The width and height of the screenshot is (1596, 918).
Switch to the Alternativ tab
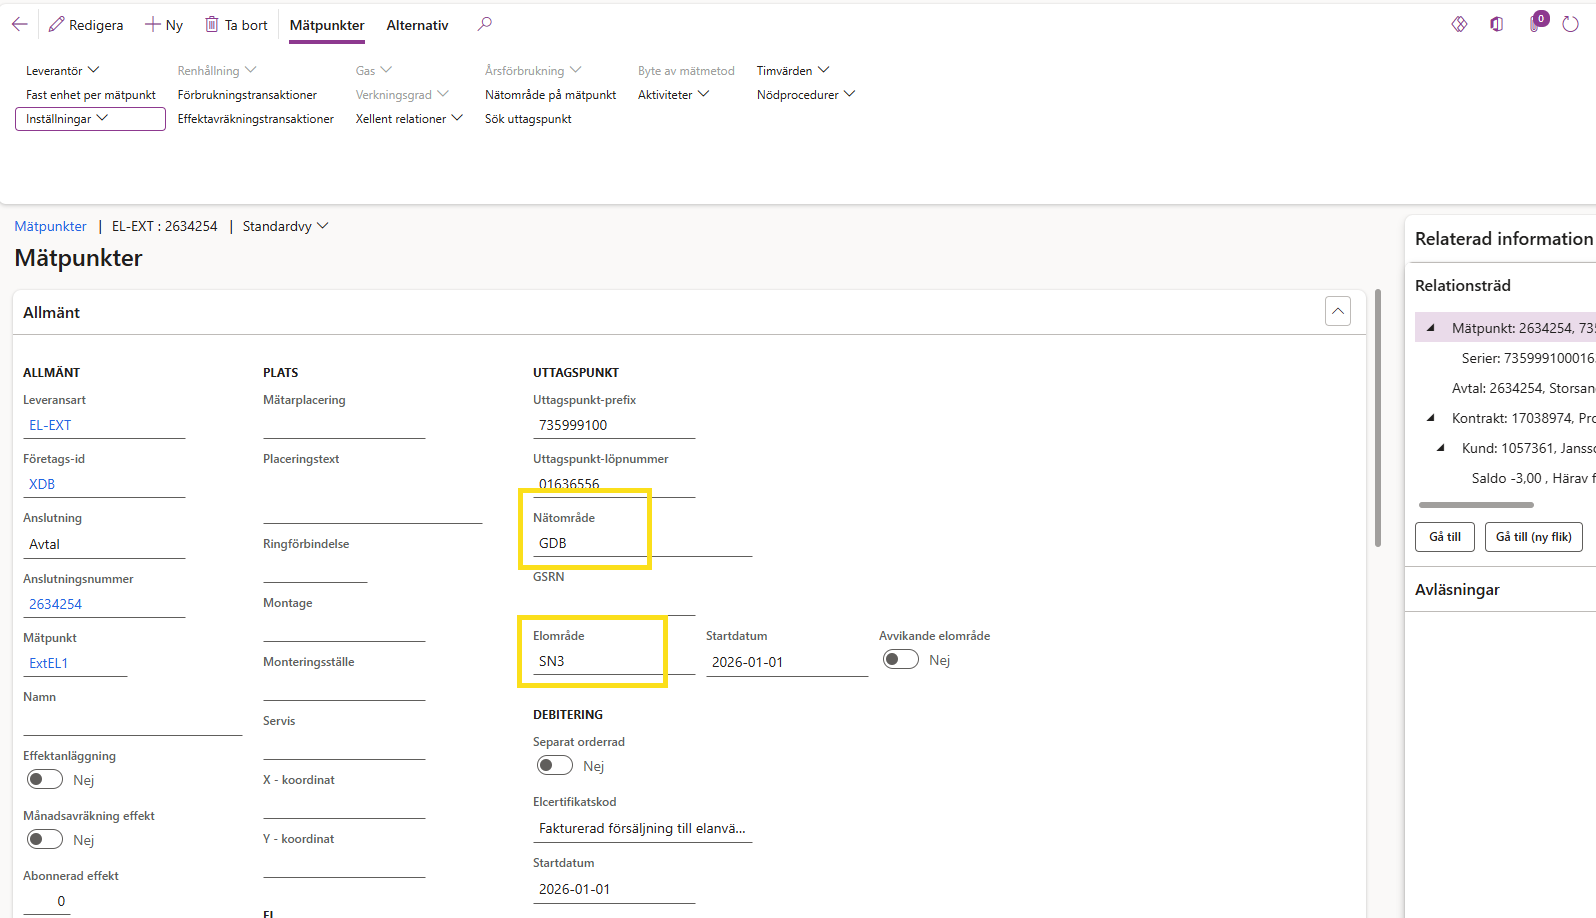click(x=417, y=25)
